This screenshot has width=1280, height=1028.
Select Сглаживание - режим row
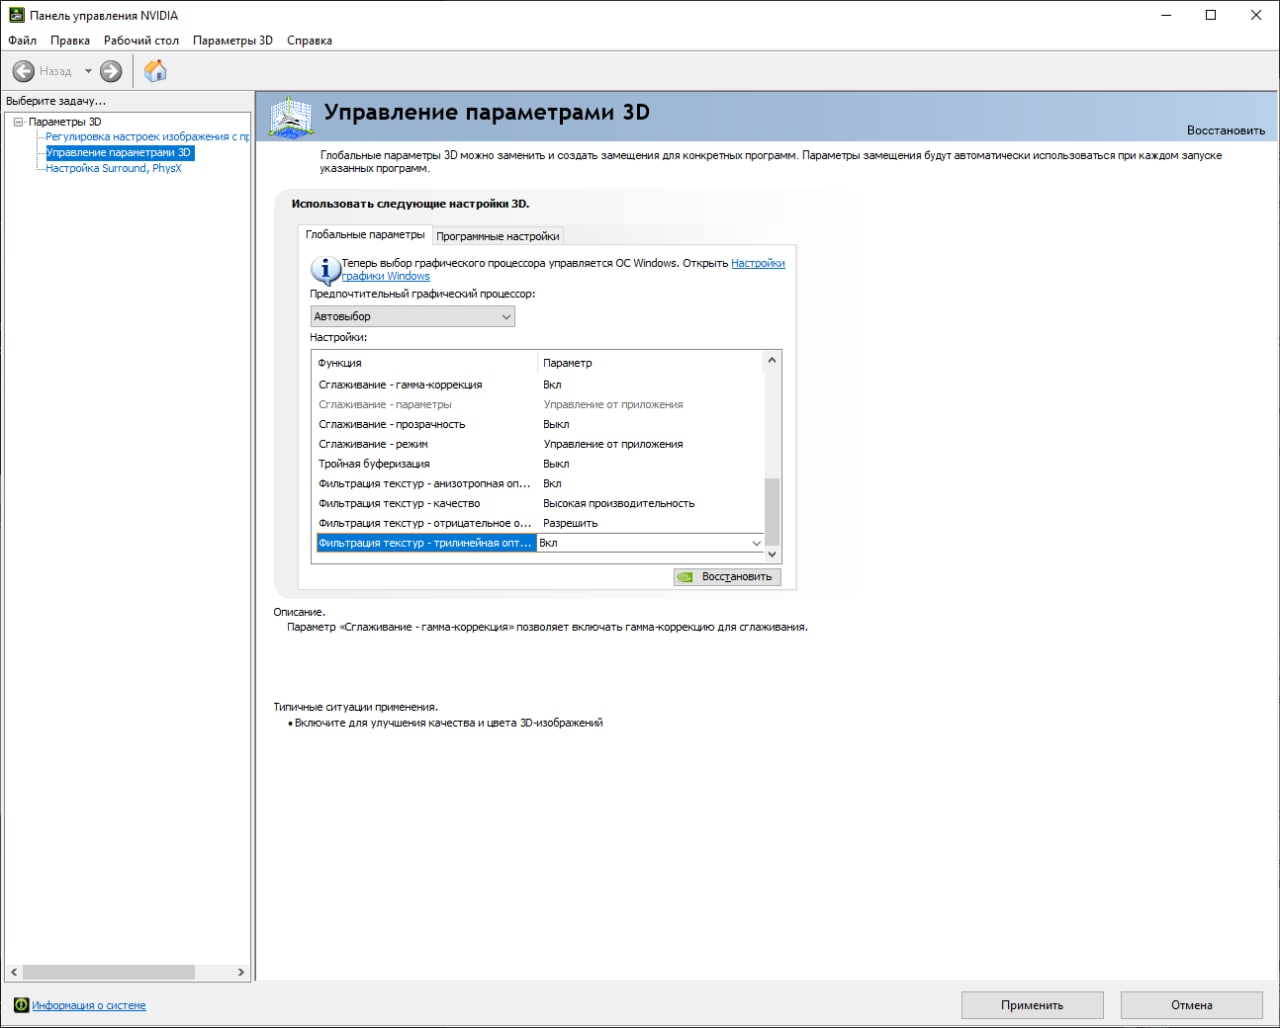pyautogui.click(x=538, y=444)
